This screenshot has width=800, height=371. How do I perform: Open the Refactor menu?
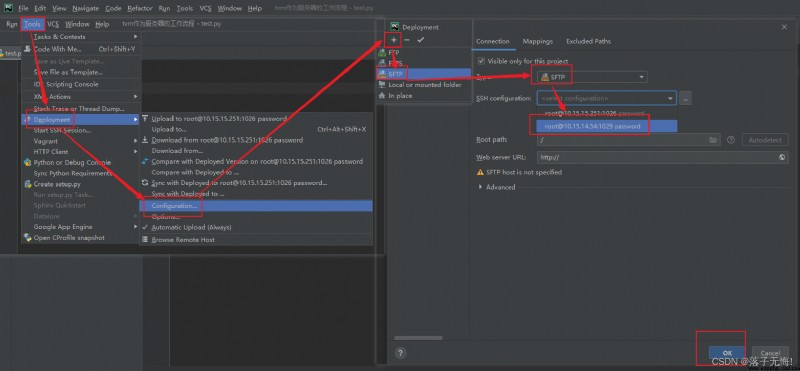coord(140,8)
